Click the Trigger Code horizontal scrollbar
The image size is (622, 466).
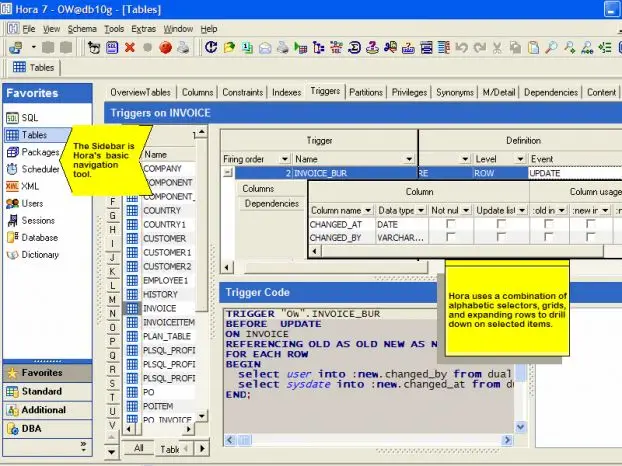tap(367, 440)
